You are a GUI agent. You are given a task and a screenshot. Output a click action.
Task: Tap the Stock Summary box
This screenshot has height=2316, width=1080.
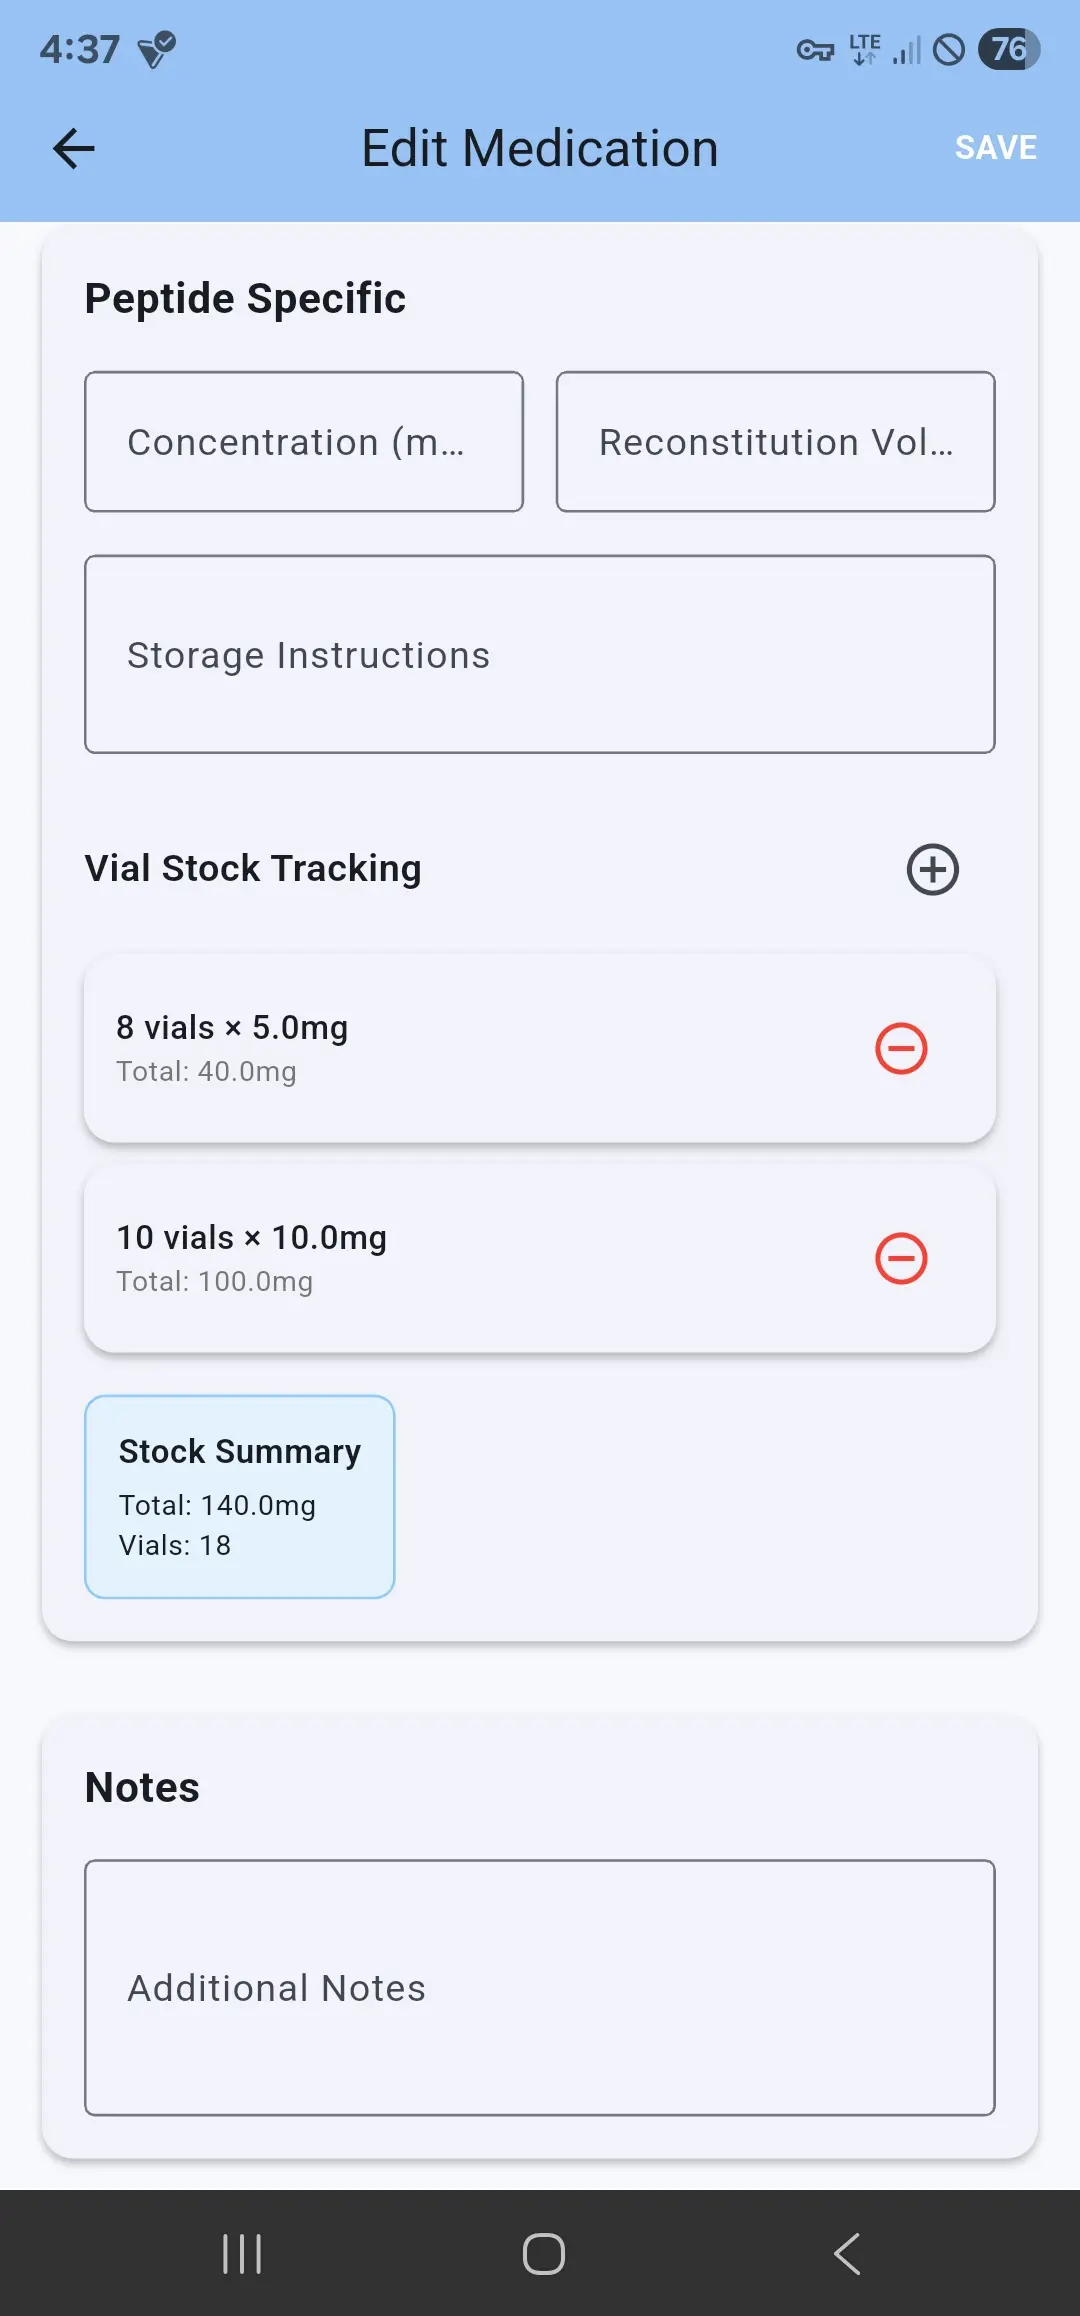(x=240, y=1496)
